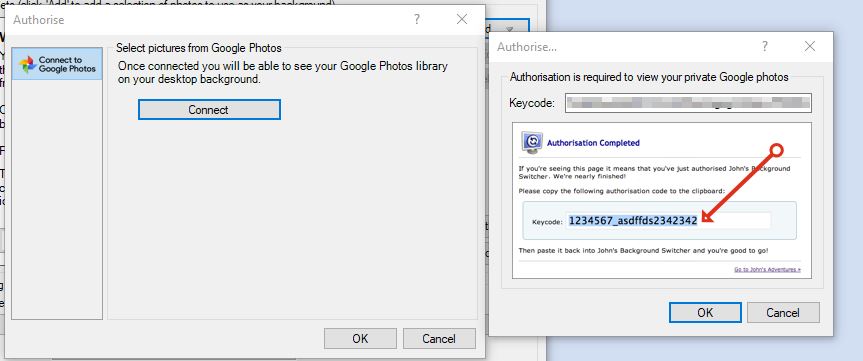
Task: Click the Authorisation Completed heading text
Action: [593, 143]
